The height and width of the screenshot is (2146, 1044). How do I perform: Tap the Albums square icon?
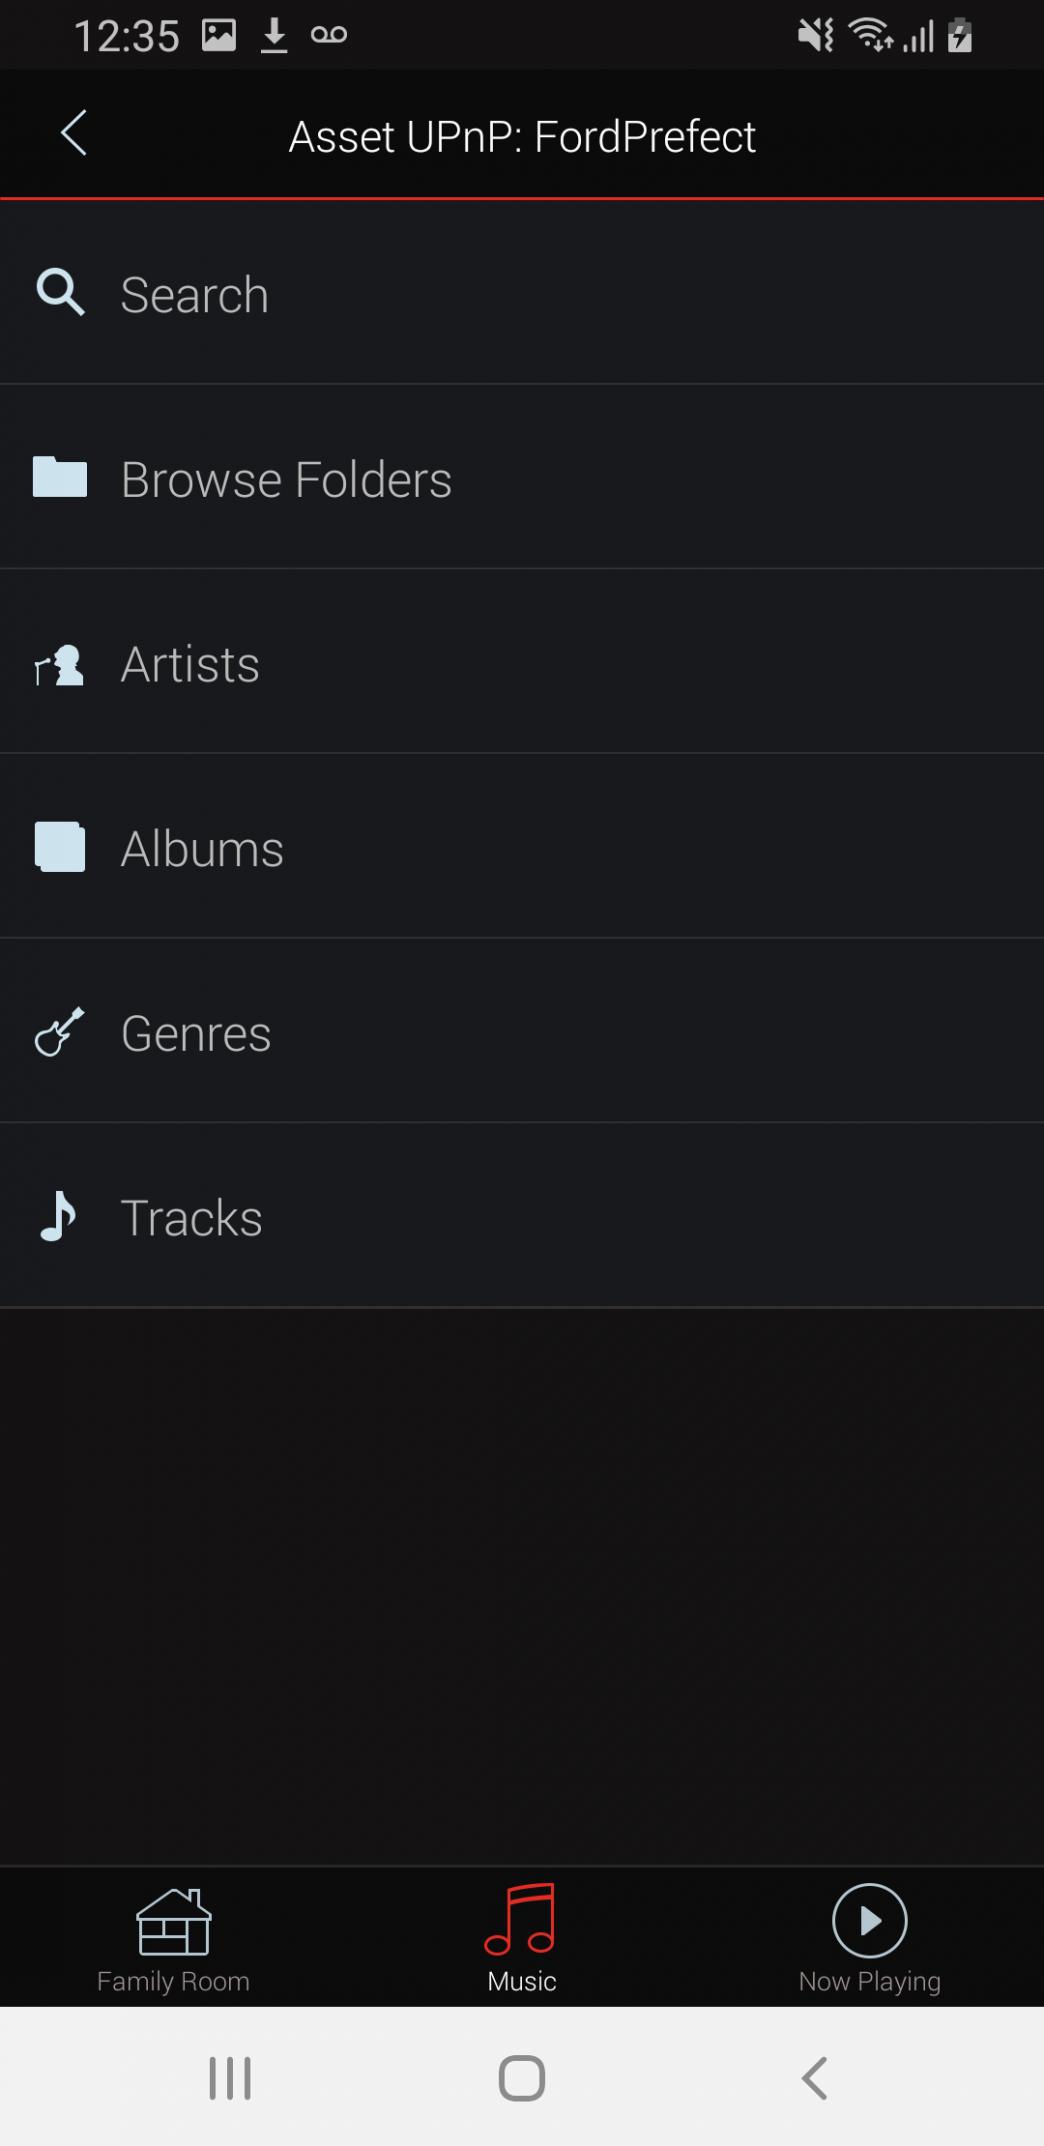click(x=60, y=848)
